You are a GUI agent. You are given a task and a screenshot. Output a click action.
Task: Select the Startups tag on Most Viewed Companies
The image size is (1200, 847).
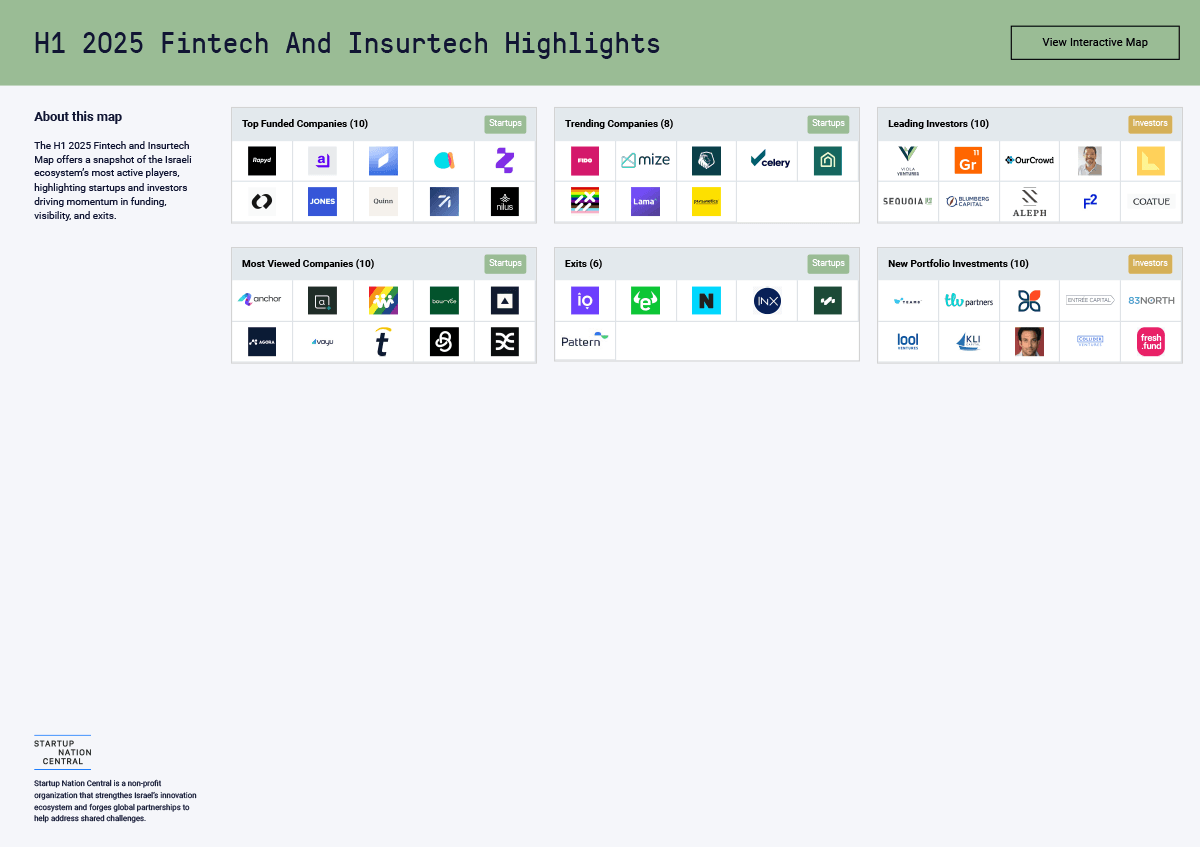coord(505,264)
